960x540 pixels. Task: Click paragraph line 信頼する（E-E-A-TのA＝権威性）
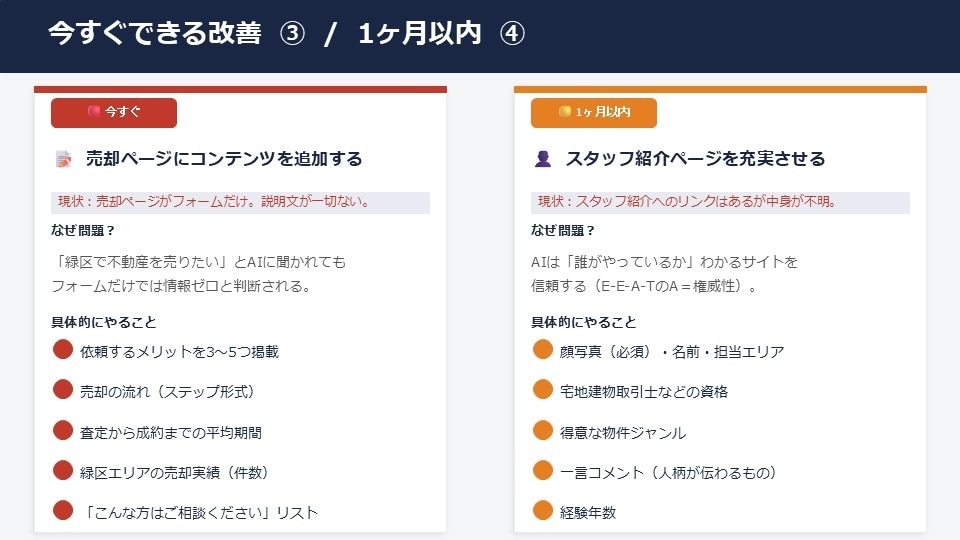(x=644, y=286)
